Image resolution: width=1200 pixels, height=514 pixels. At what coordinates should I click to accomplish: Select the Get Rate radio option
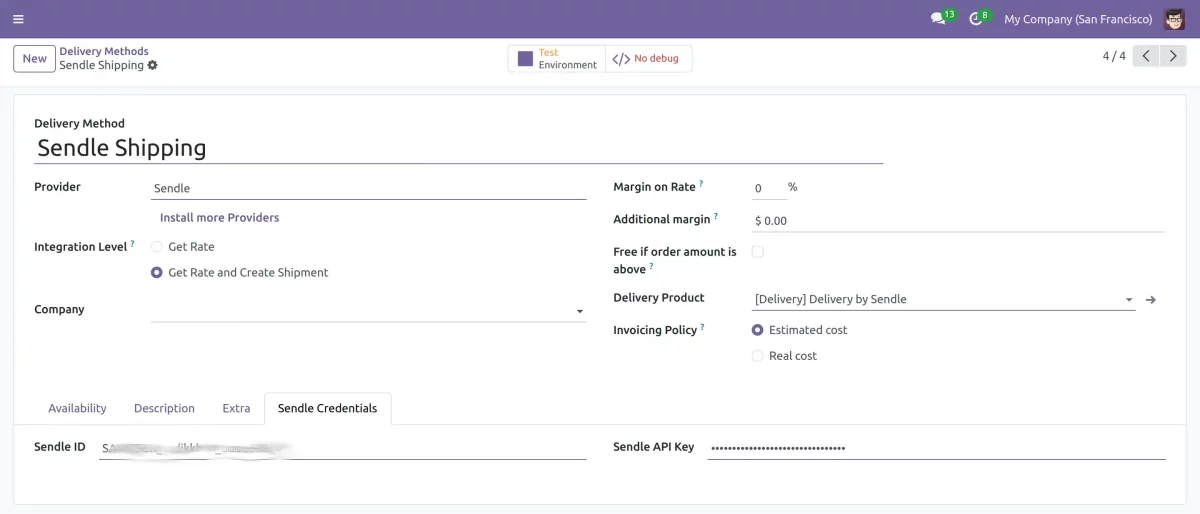click(x=157, y=246)
